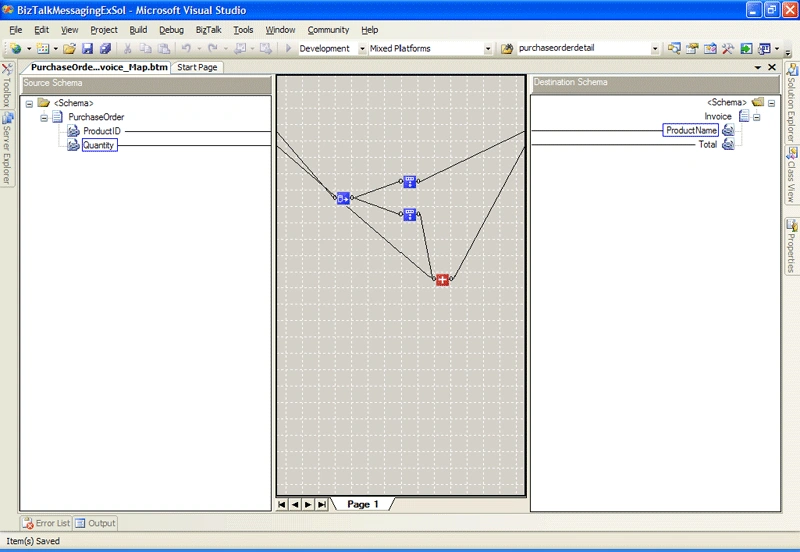This screenshot has height=552, width=800.
Task: Go to the last grid page
Action: pos(321,505)
